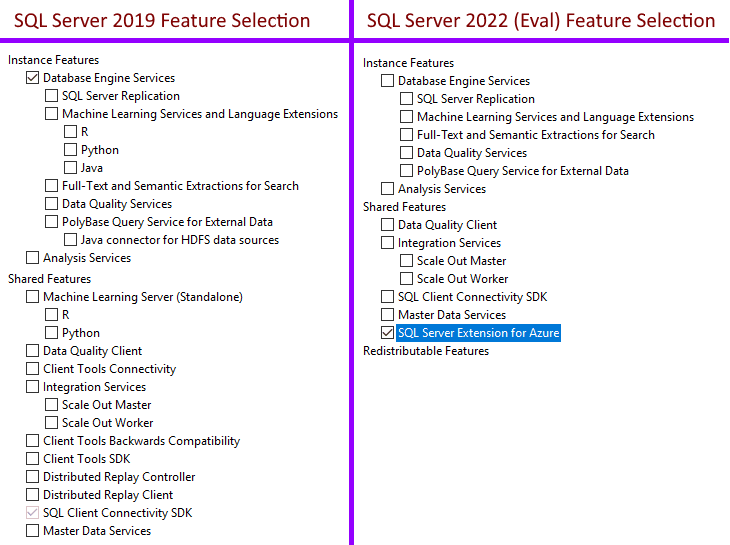
Task: Check Distributed Replay Controller
Action: coord(32,477)
